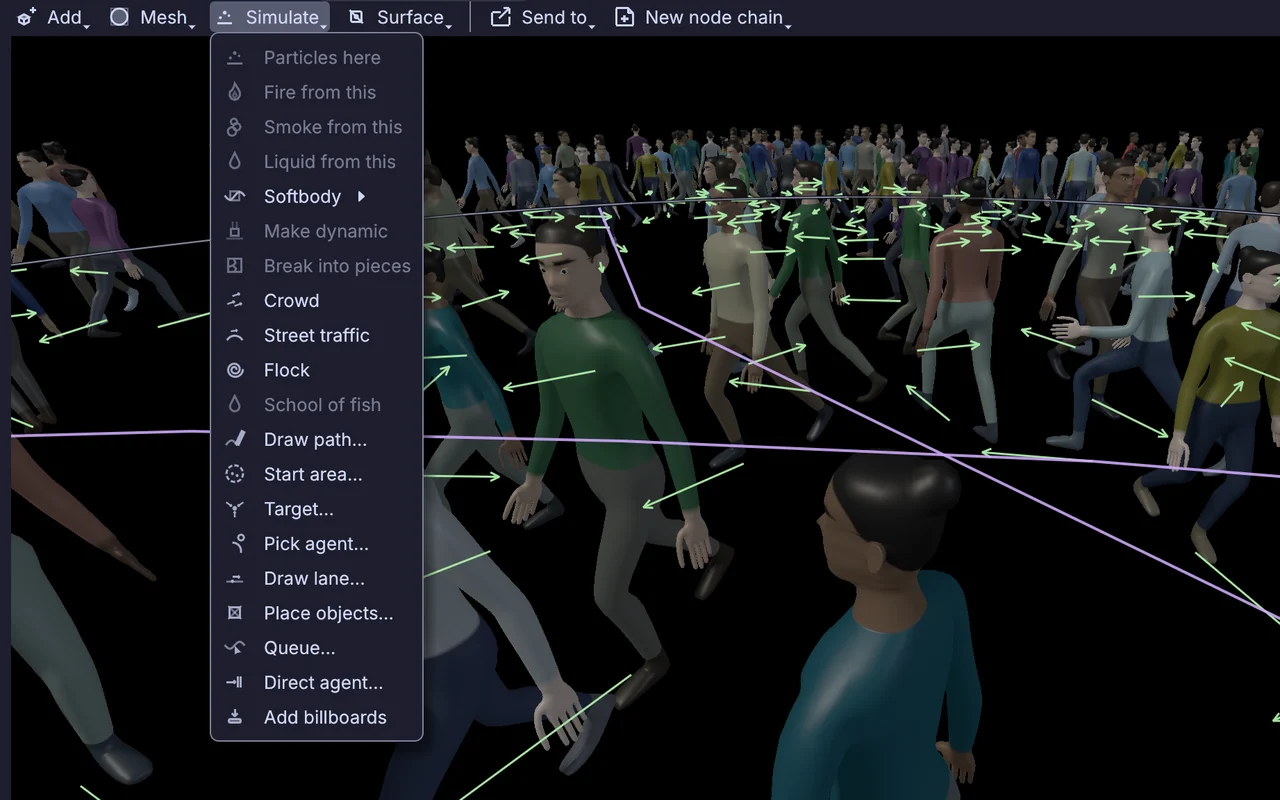Click the Flock spiral icon
The width and height of the screenshot is (1280, 800).
(235, 370)
